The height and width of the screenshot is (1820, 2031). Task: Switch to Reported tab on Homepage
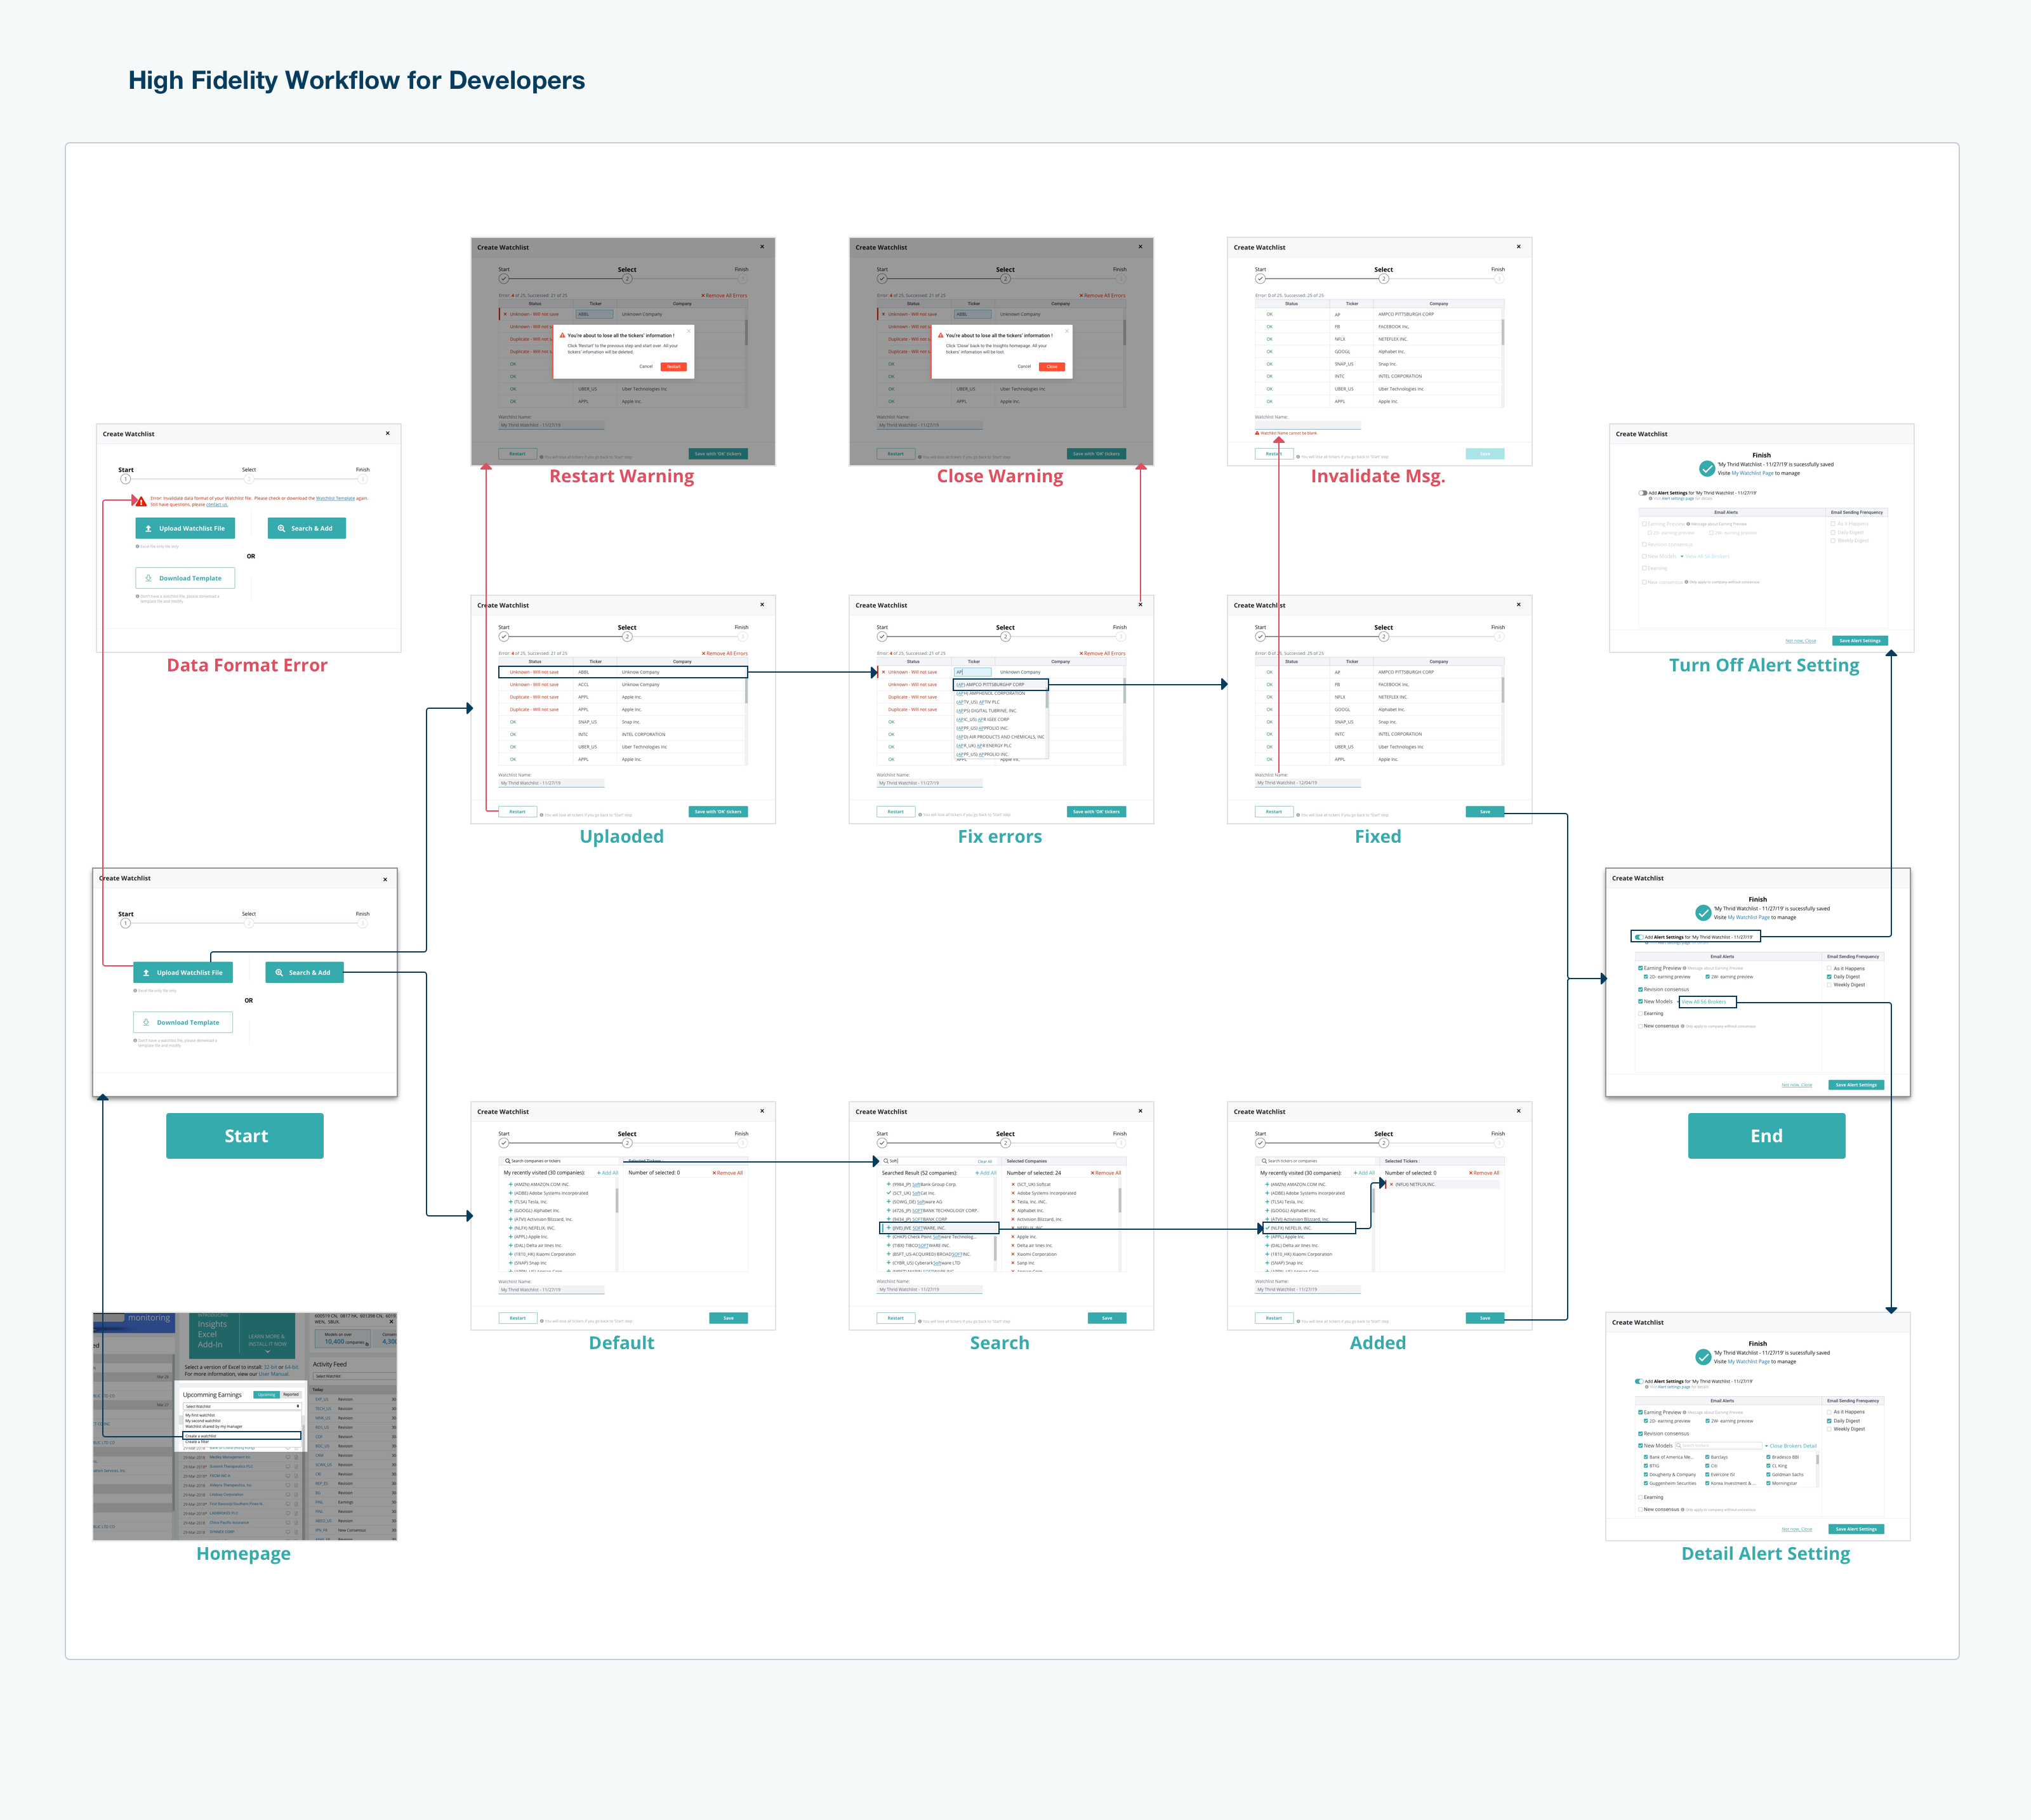[291, 1394]
